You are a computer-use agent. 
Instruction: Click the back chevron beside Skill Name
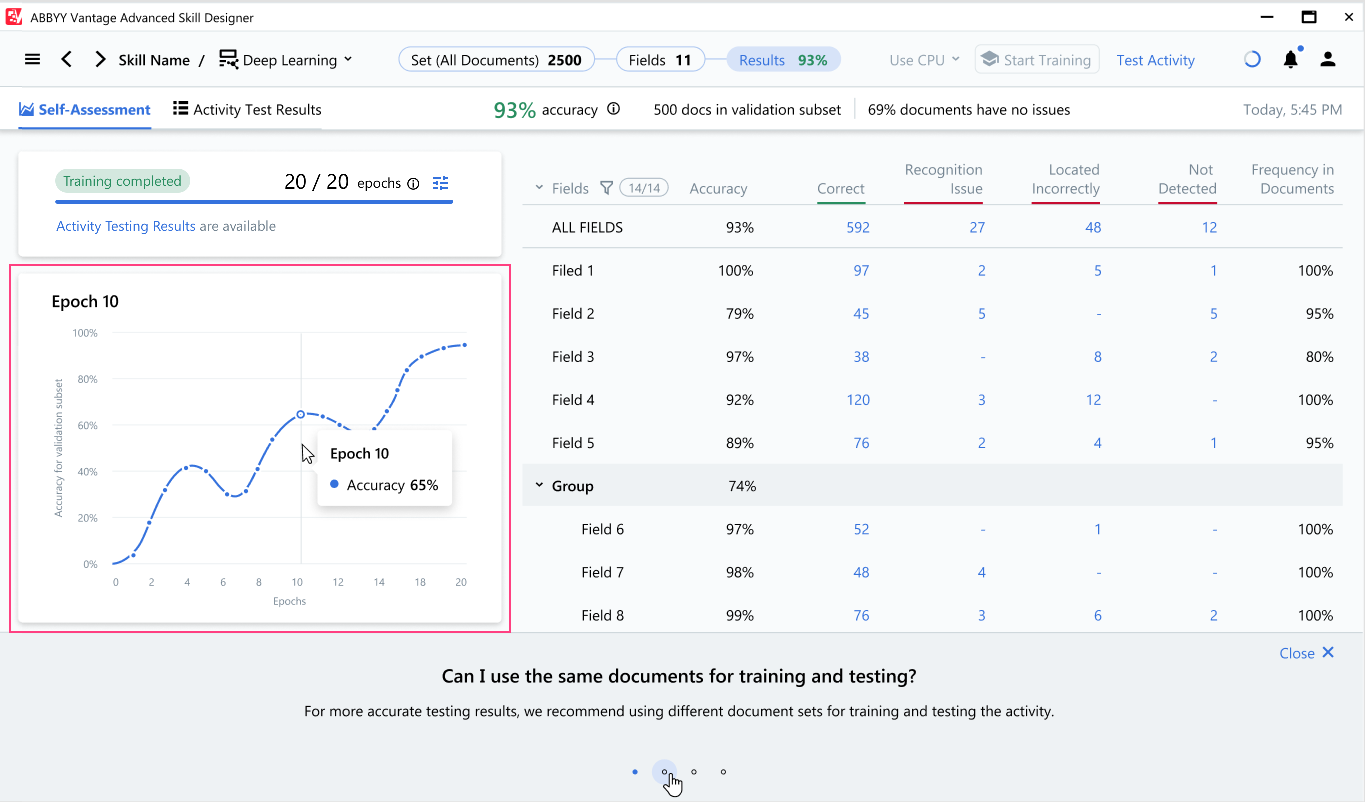pyautogui.click(x=66, y=59)
